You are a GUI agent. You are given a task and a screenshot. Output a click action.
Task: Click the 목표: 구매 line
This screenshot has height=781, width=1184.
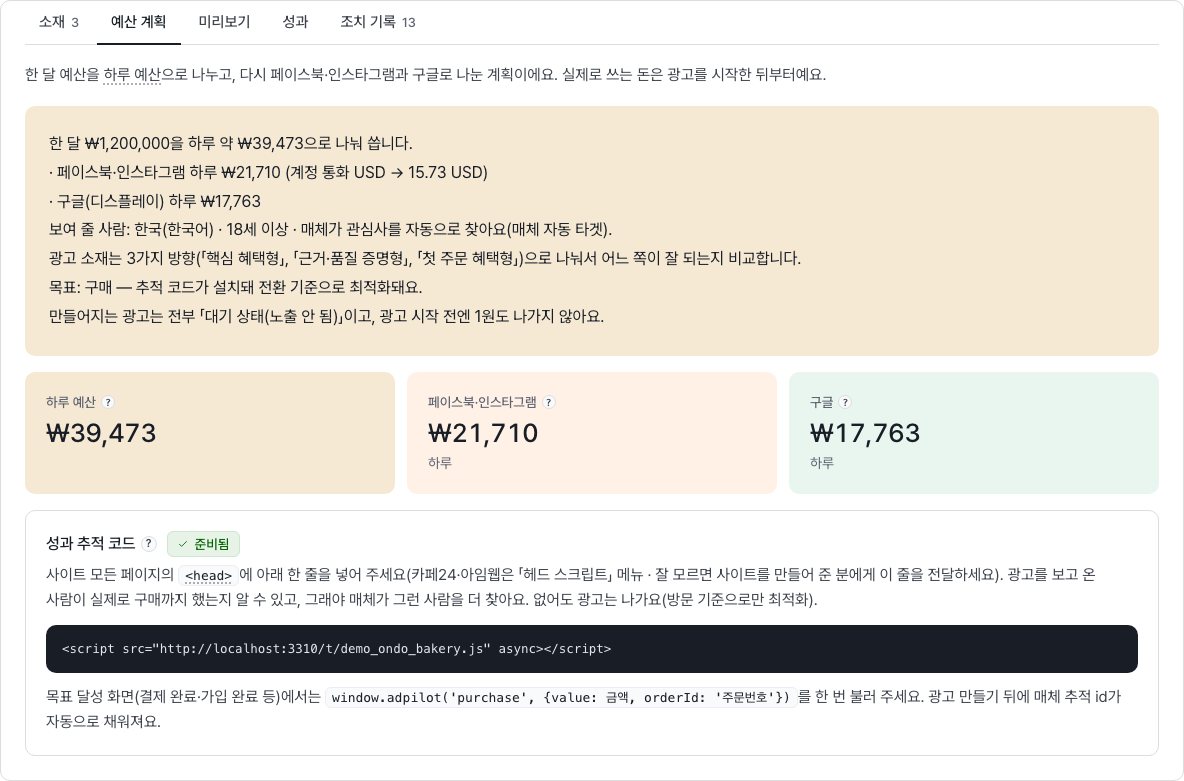(236, 287)
